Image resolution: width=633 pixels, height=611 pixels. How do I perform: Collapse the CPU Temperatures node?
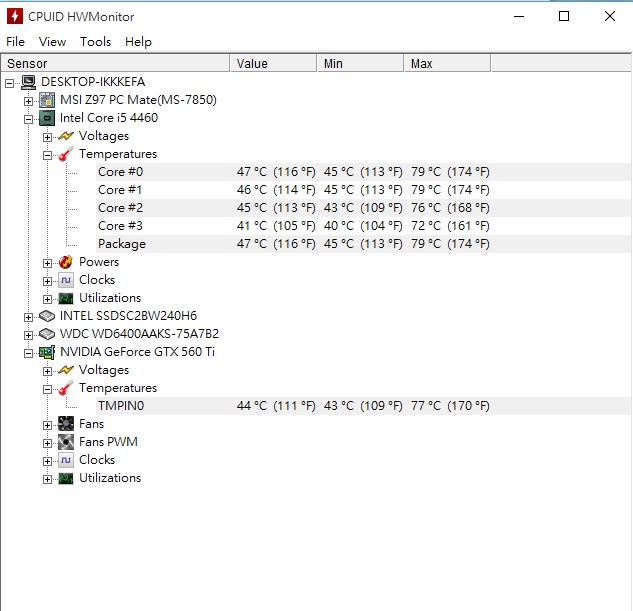pyautogui.click(x=47, y=155)
